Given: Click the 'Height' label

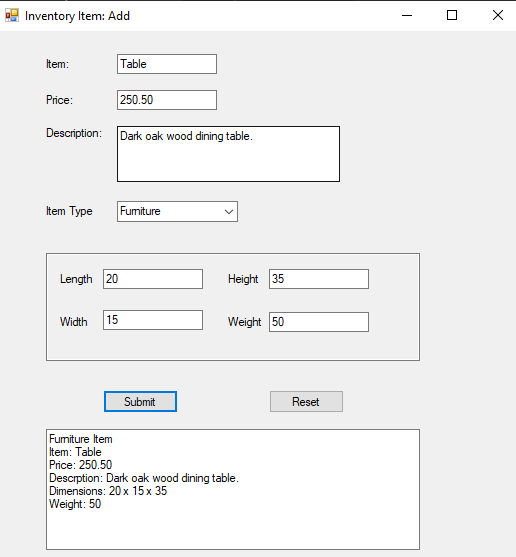Looking at the screenshot, I should click(243, 279).
